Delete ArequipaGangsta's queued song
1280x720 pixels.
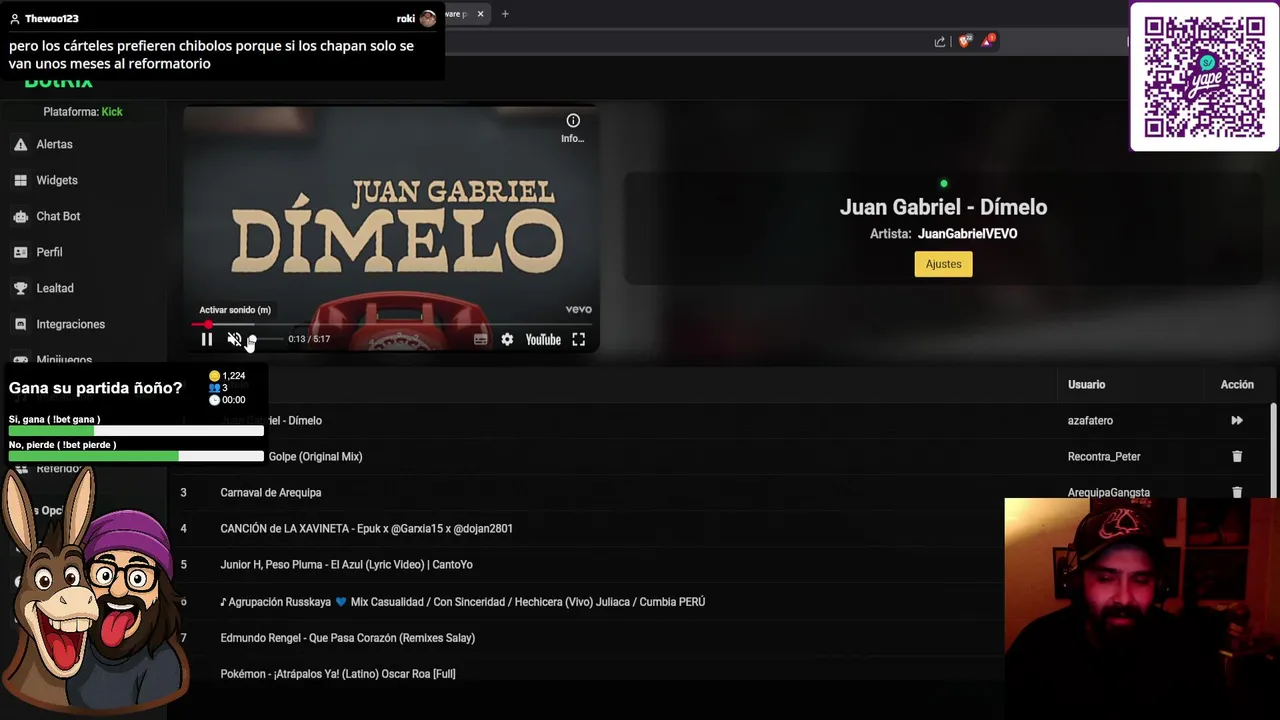pyautogui.click(x=1237, y=491)
